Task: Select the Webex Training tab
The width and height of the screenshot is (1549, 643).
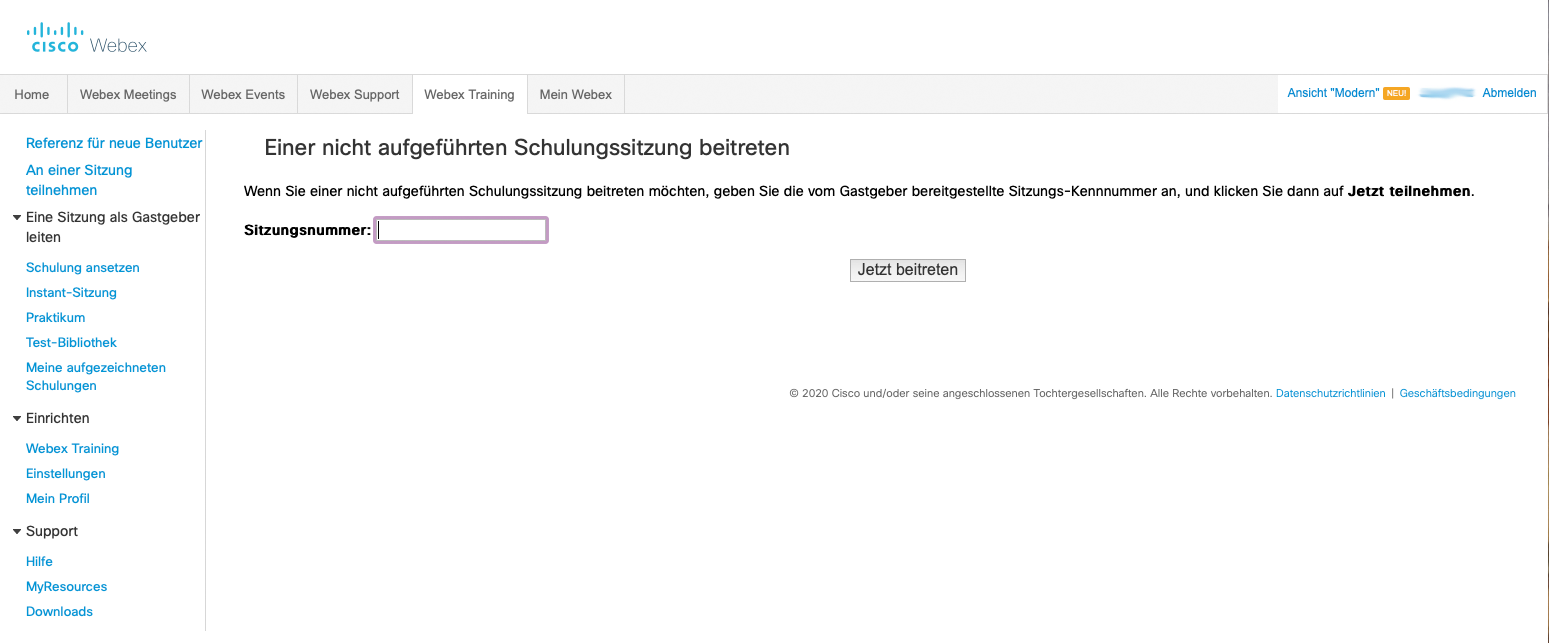Action: pos(469,95)
